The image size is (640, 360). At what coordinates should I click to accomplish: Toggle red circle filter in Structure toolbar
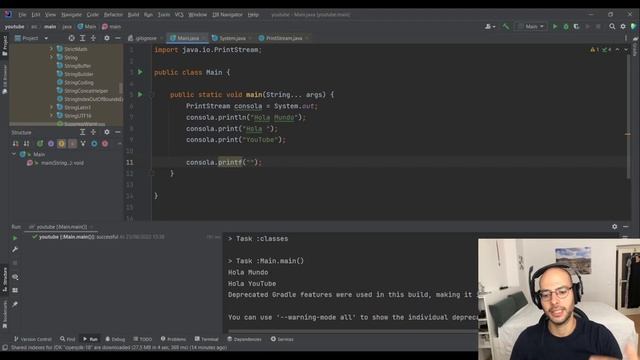[105, 144]
